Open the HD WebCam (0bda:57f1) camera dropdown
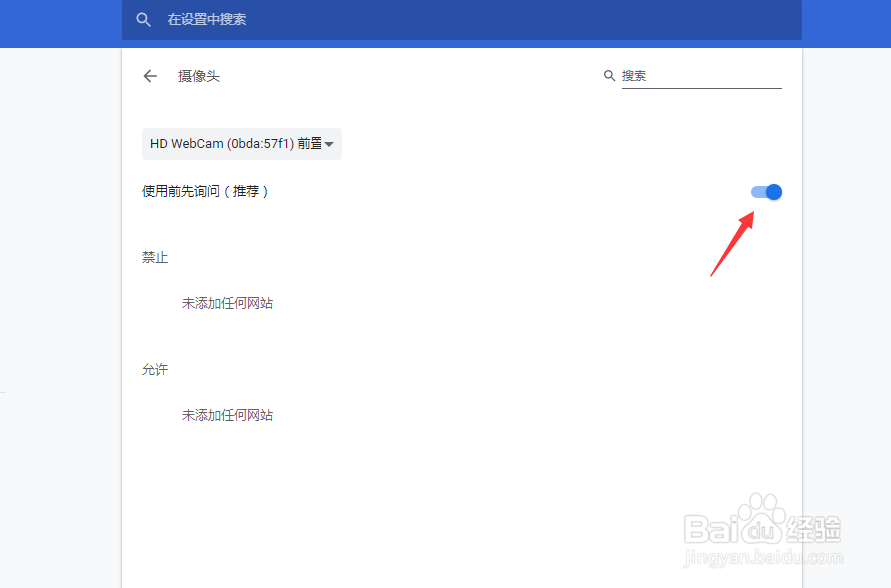 (x=240, y=144)
